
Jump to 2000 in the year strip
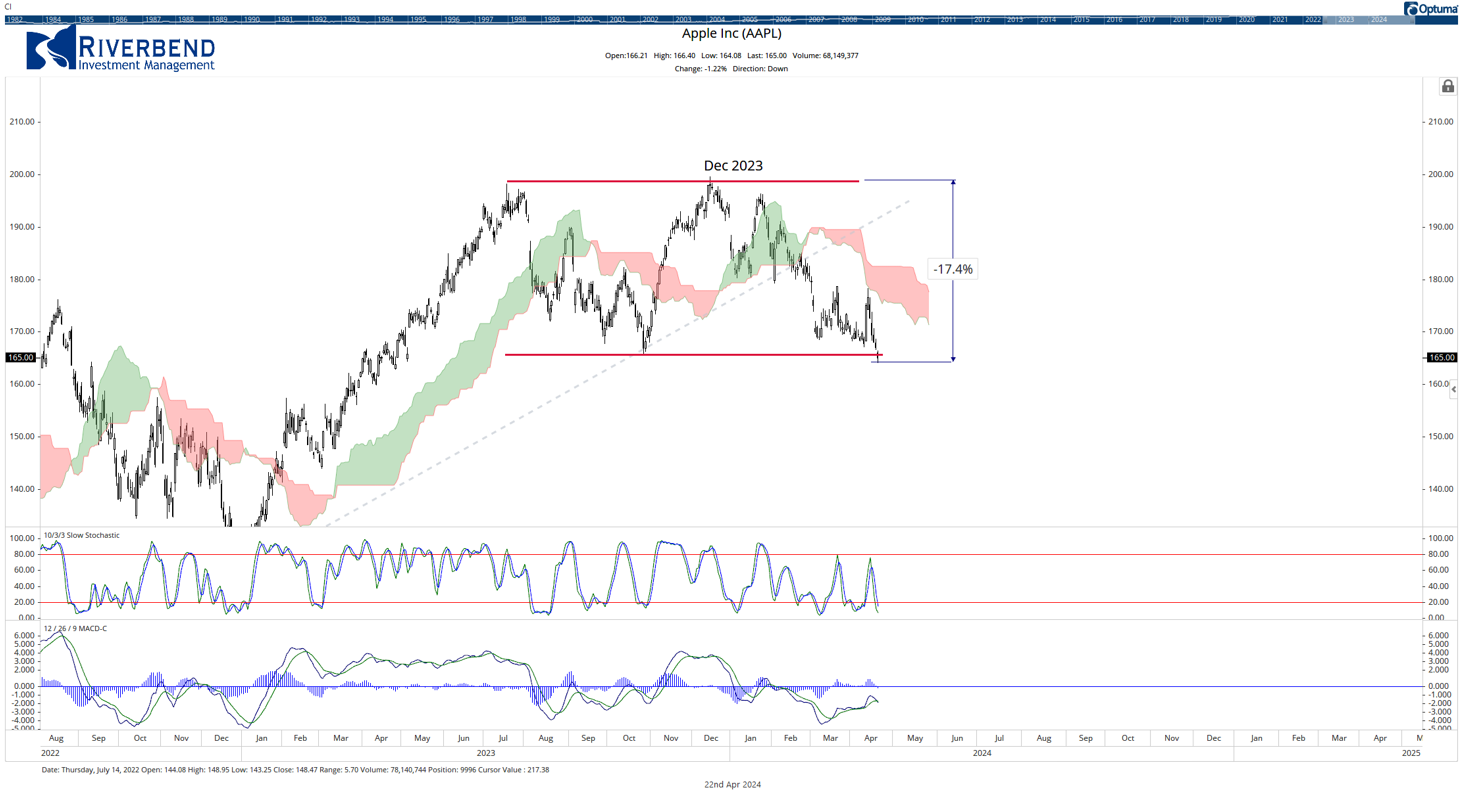point(585,19)
